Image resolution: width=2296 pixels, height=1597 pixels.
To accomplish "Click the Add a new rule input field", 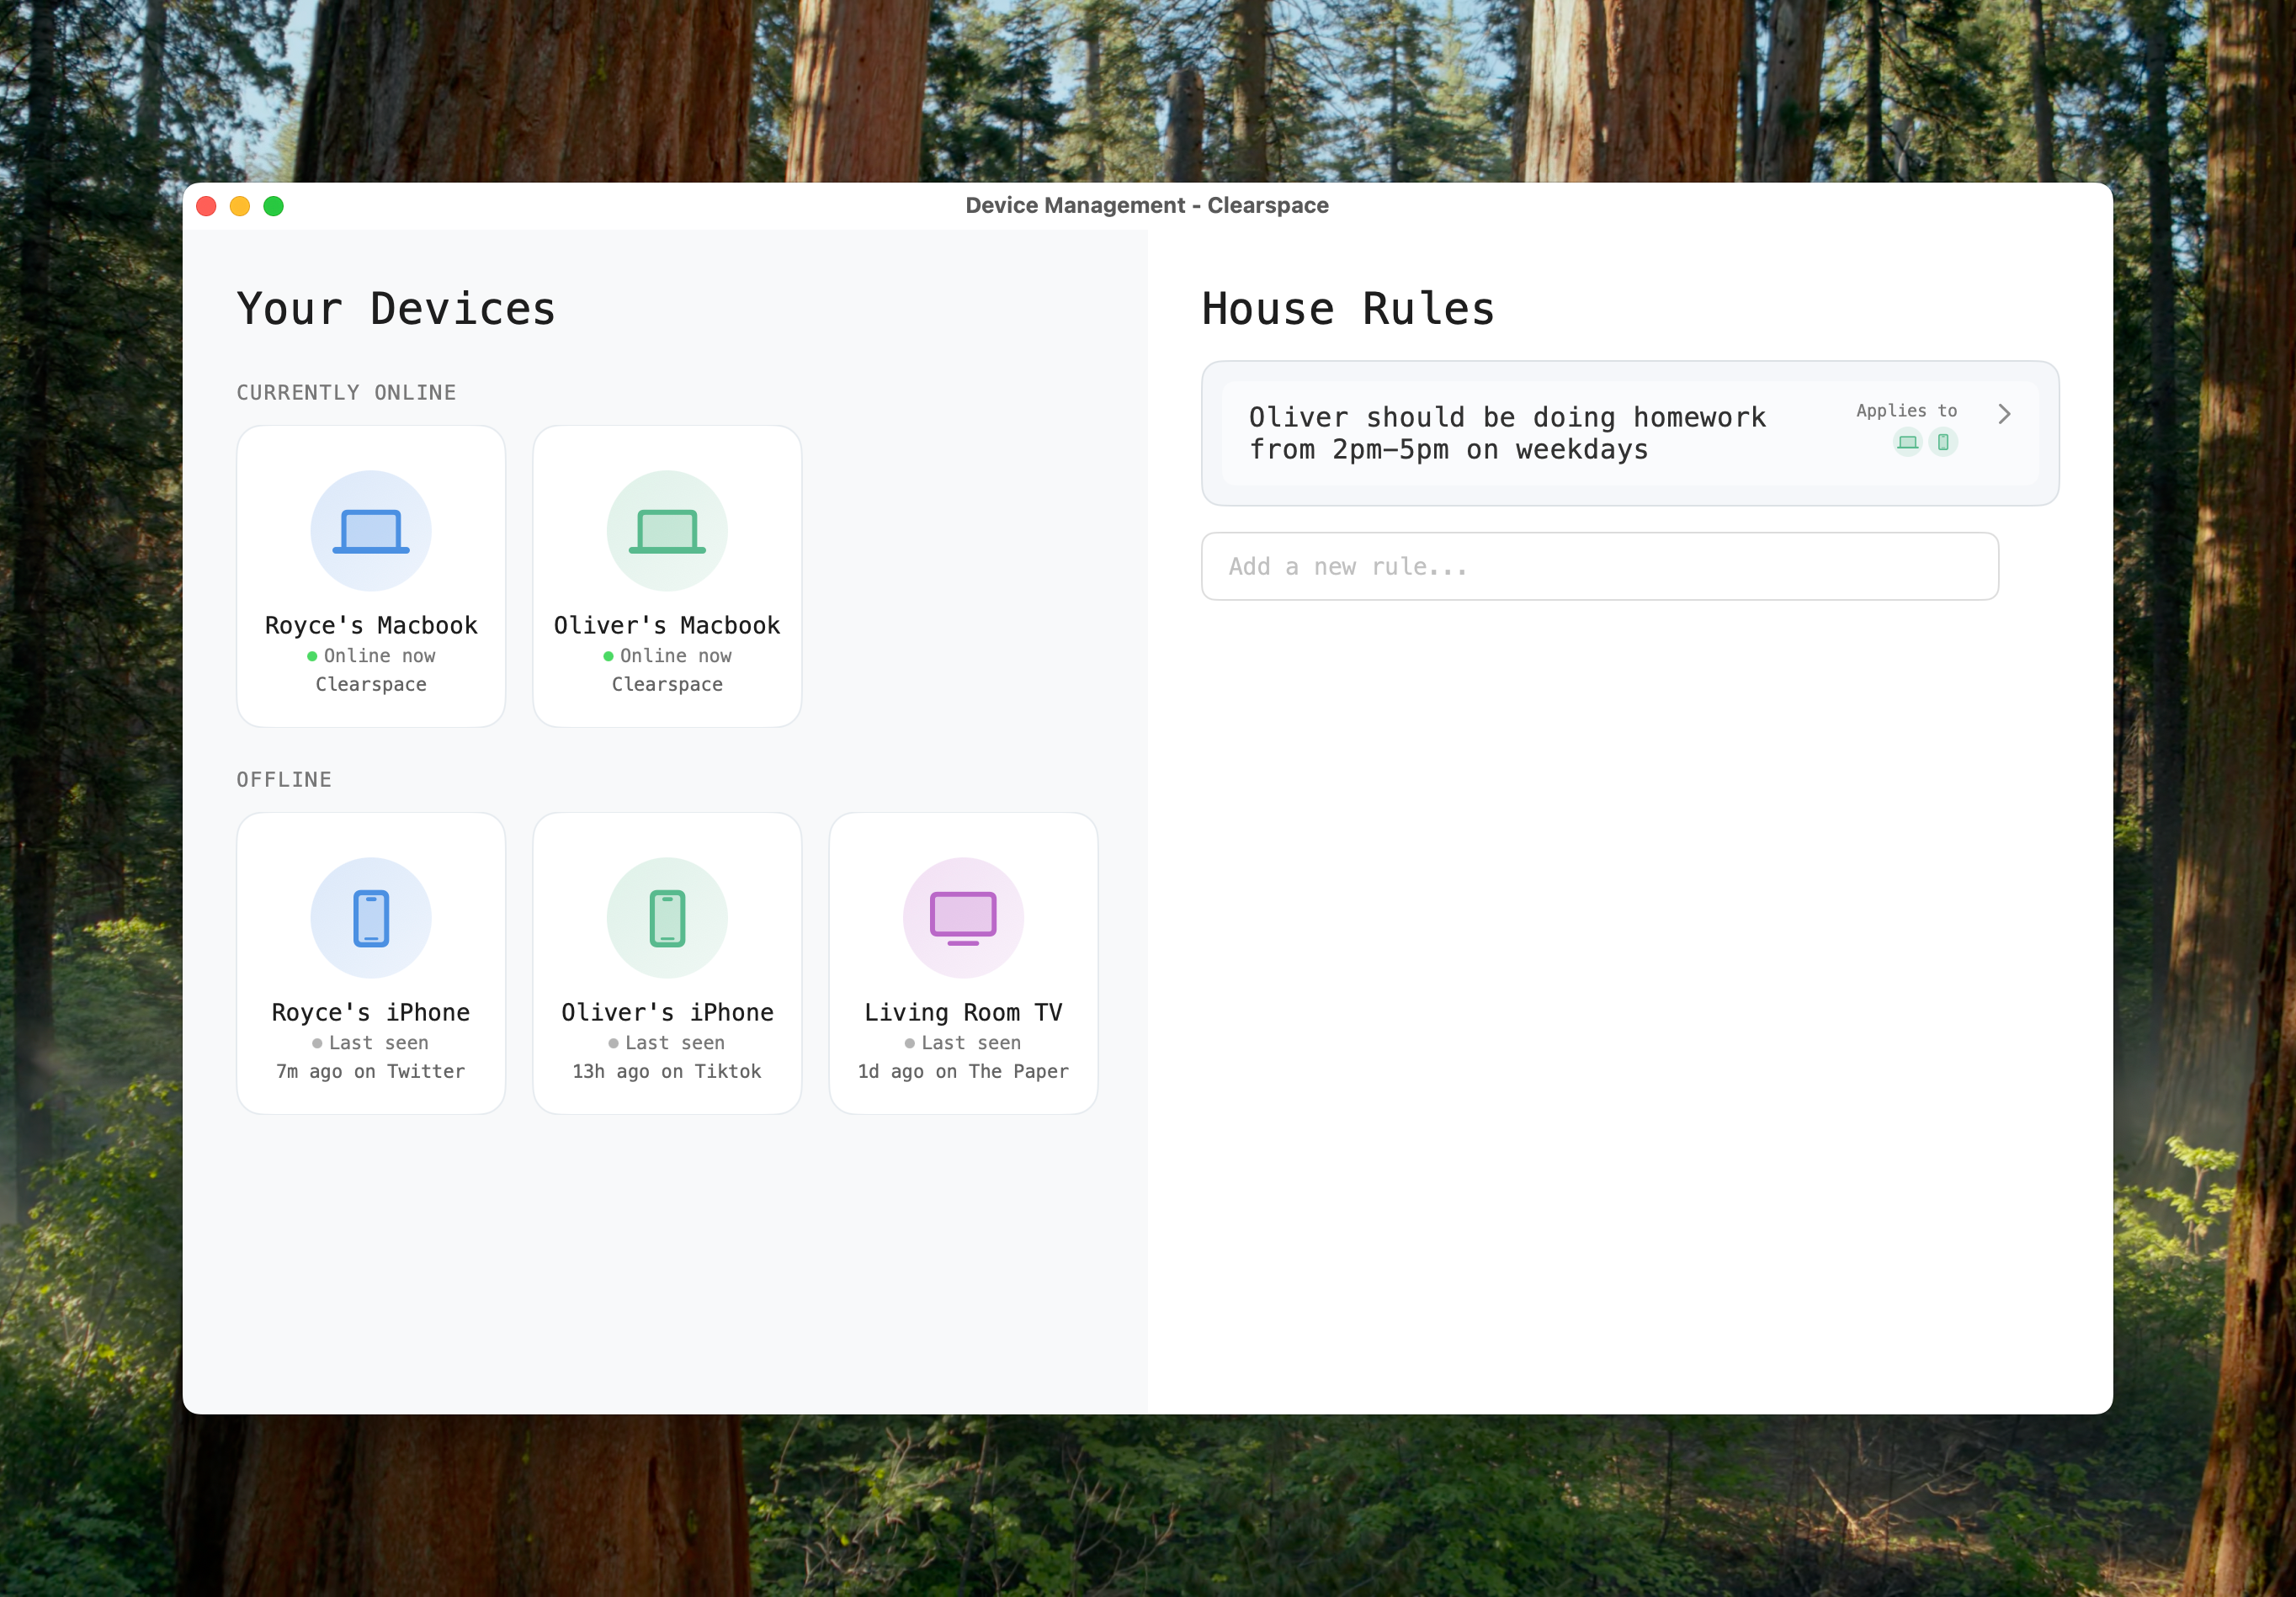I will tap(1598, 567).
